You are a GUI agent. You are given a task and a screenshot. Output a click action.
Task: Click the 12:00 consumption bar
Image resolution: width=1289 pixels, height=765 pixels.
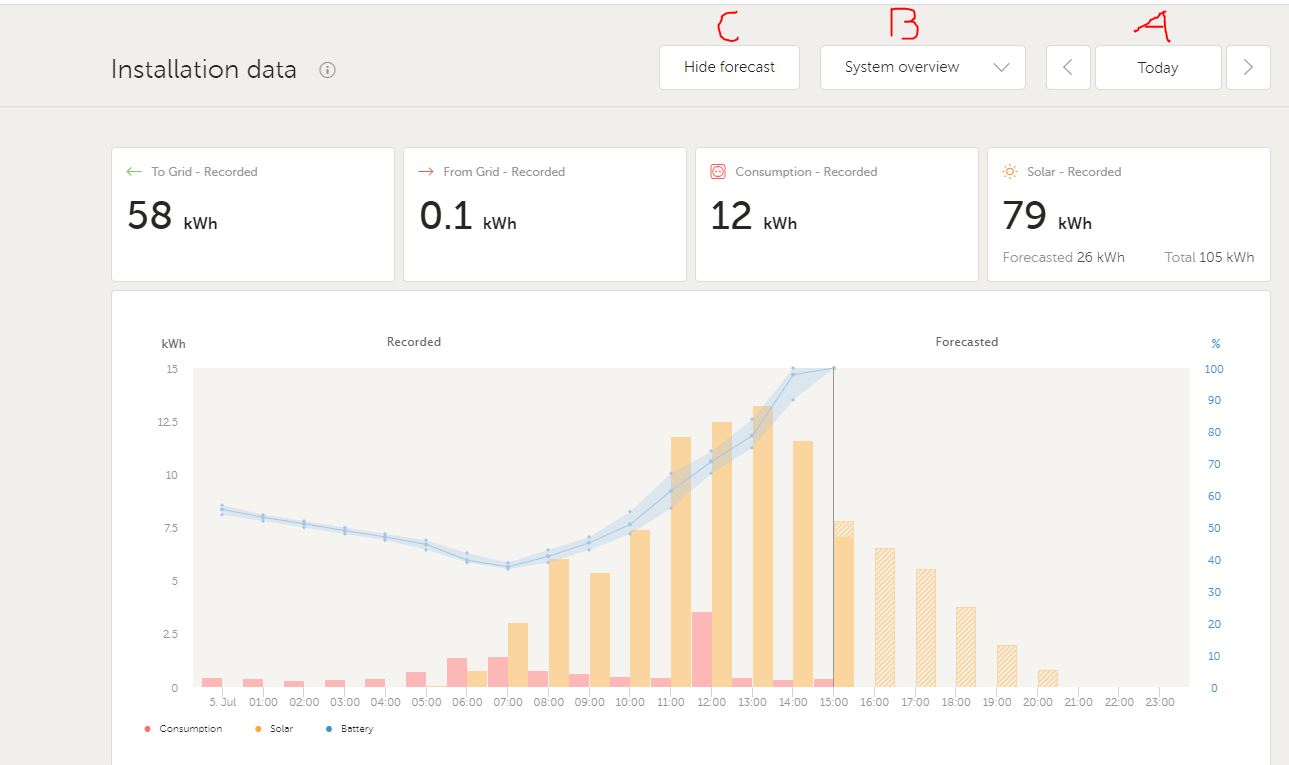tap(702, 650)
